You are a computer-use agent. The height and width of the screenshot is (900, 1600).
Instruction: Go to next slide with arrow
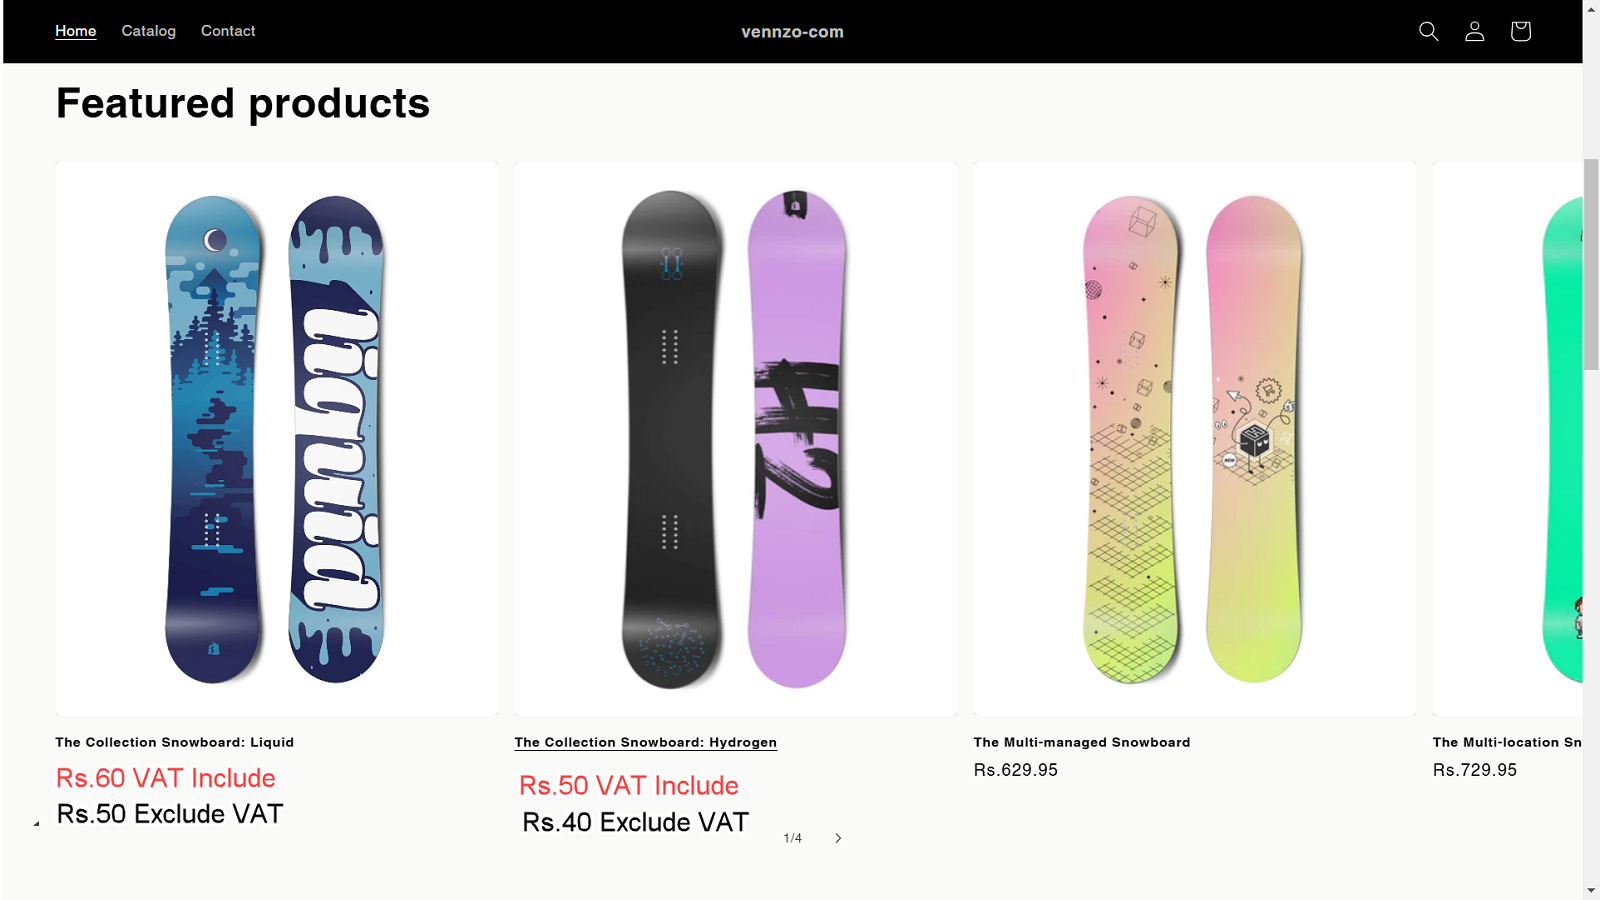click(x=838, y=838)
